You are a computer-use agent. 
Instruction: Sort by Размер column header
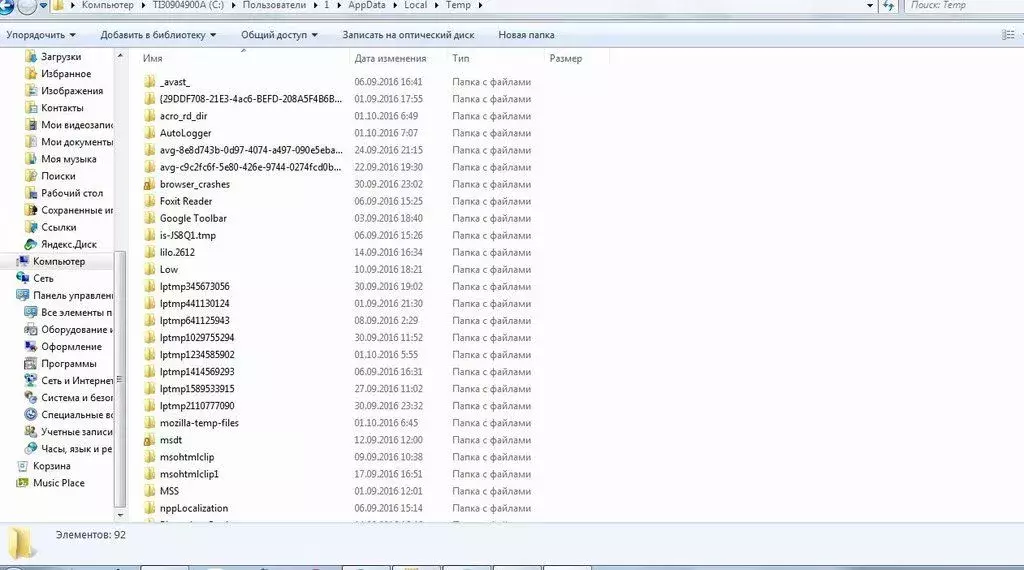[x=566, y=58]
